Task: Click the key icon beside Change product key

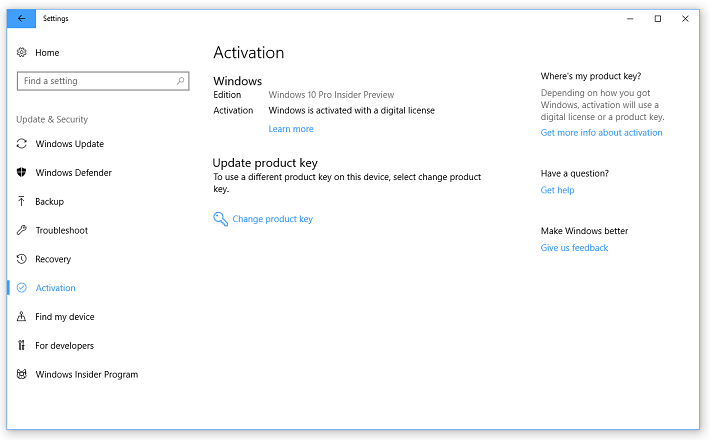Action: [x=221, y=219]
